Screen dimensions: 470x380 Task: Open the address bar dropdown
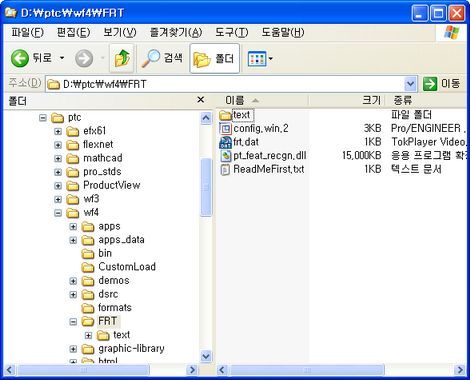411,84
